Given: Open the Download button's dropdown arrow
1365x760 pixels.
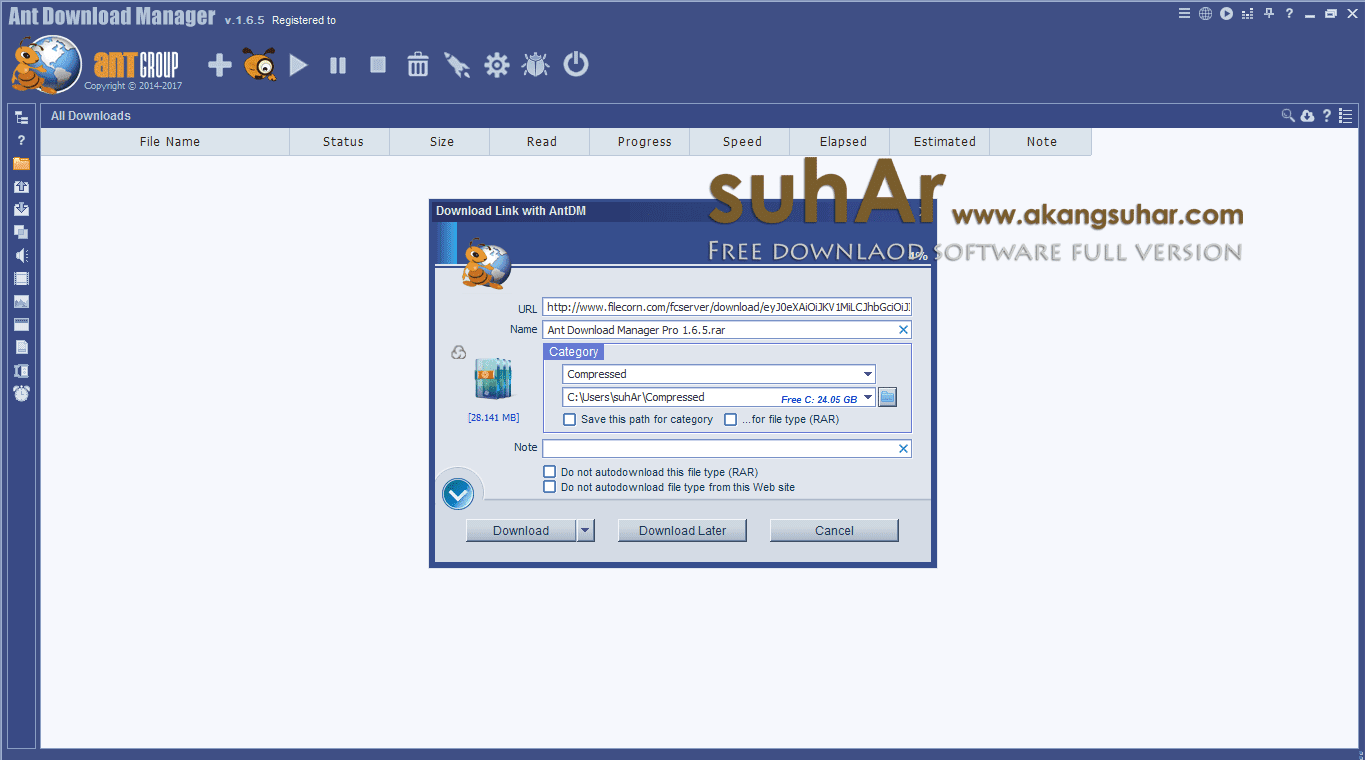Looking at the screenshot, I should pyautogui.click(x=586, y=531).
